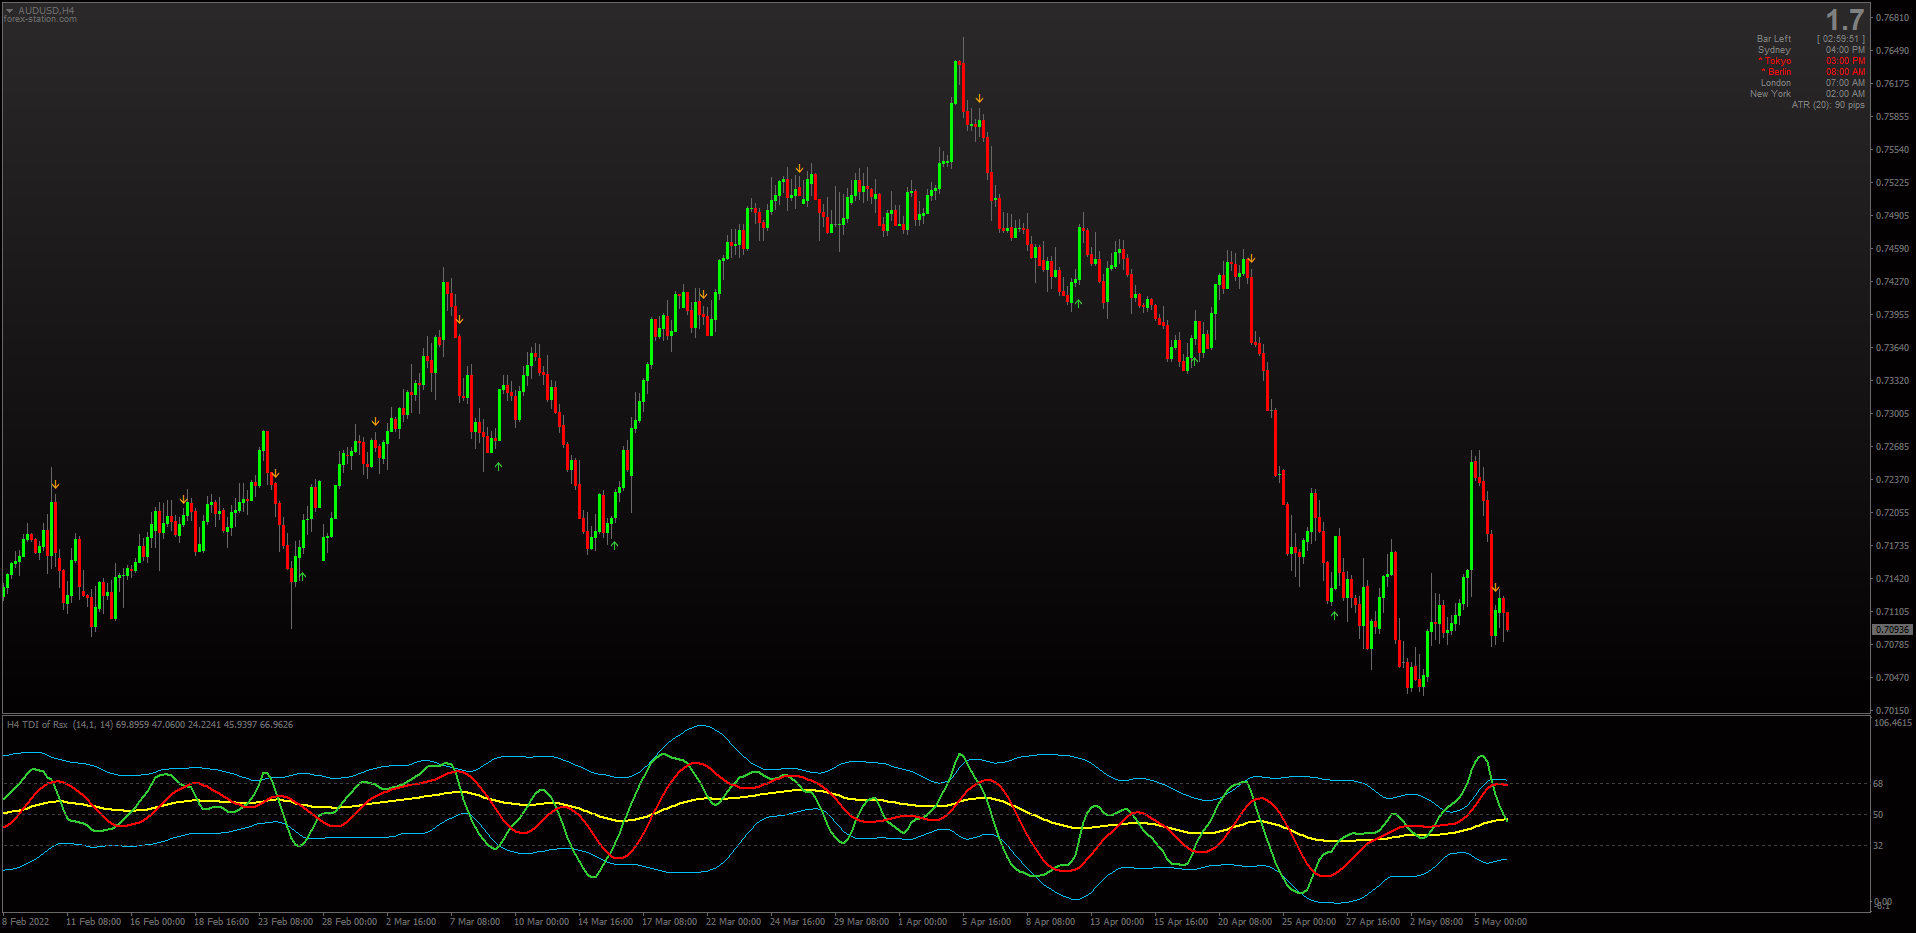Click the 0.76810 price scale label

click(1892, 18)
